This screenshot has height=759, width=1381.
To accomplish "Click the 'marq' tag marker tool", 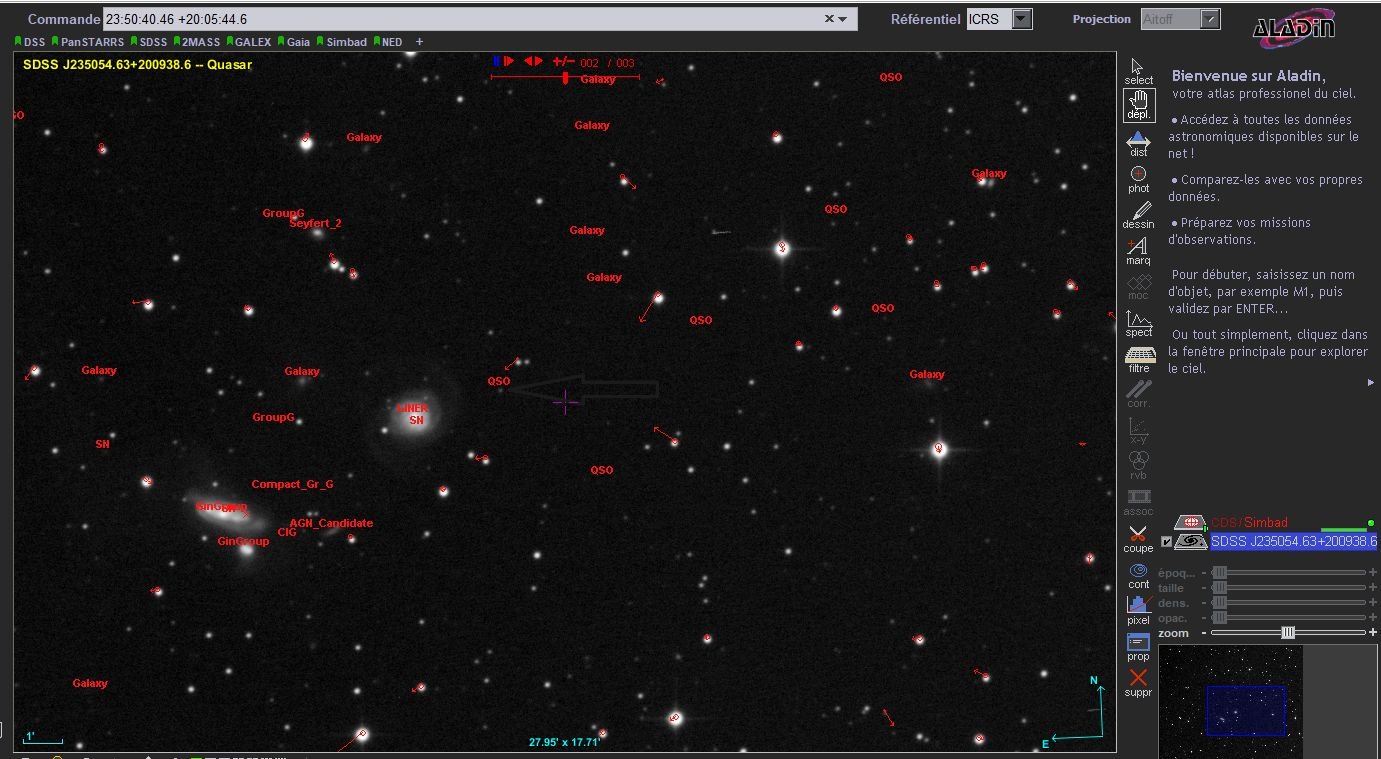I will coord(1138,251).
